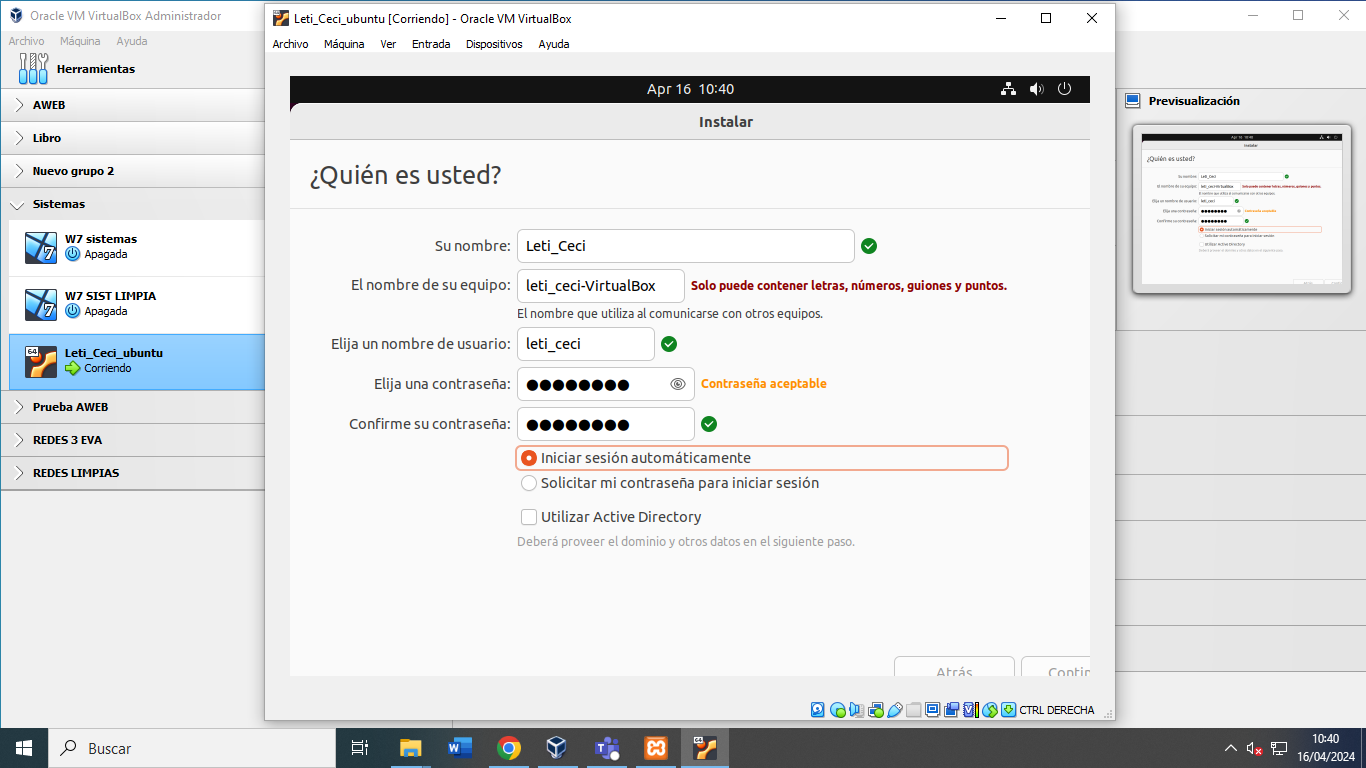Select Solicitar mi contraseña para iniciar sesión
This screenshot has width=1366, height=768.
[529, 483]
